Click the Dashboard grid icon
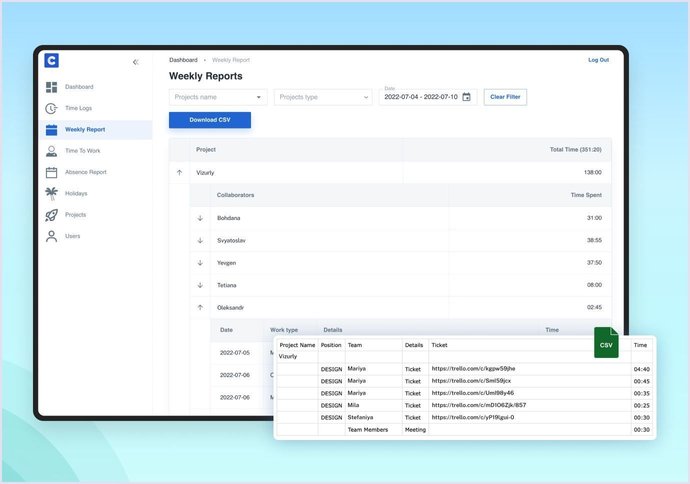This screenshot has width=690, height=484. tap(51, 87)
